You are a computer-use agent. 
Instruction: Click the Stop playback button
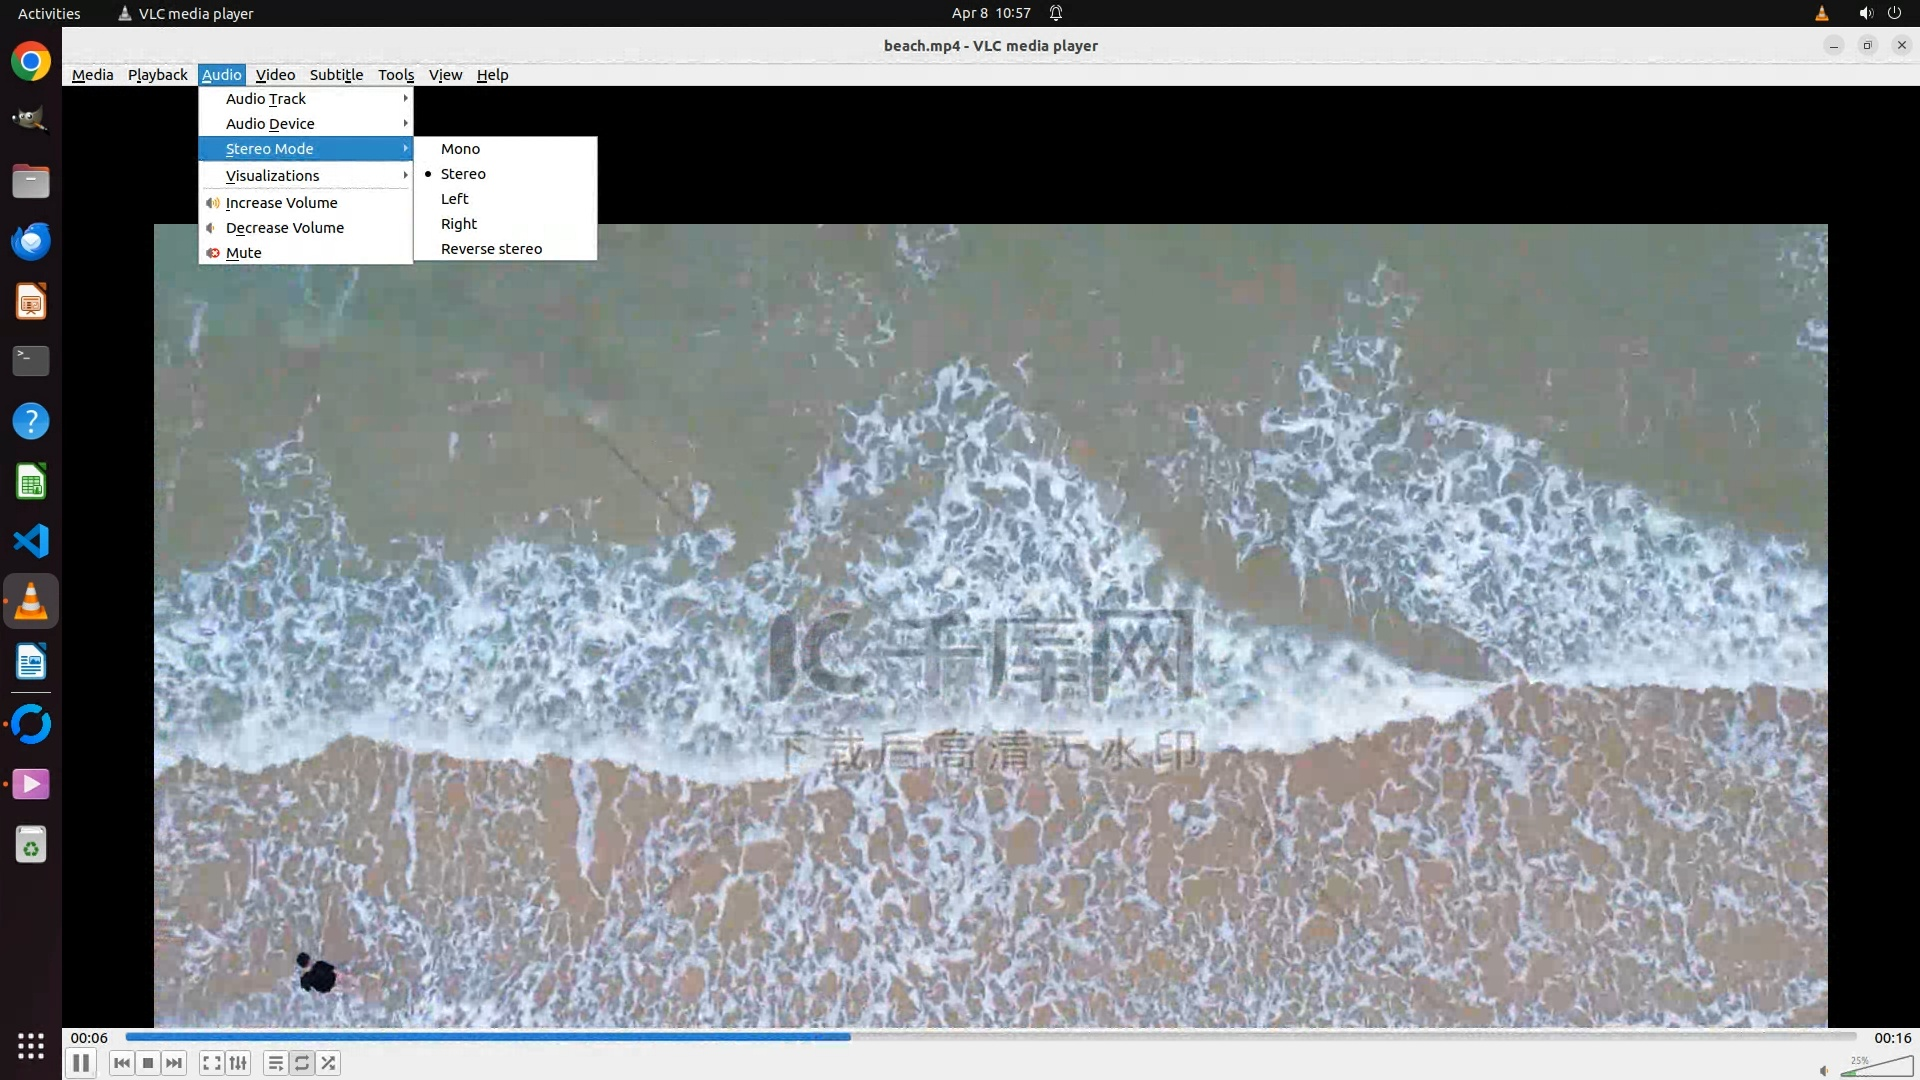[148, 1063]
